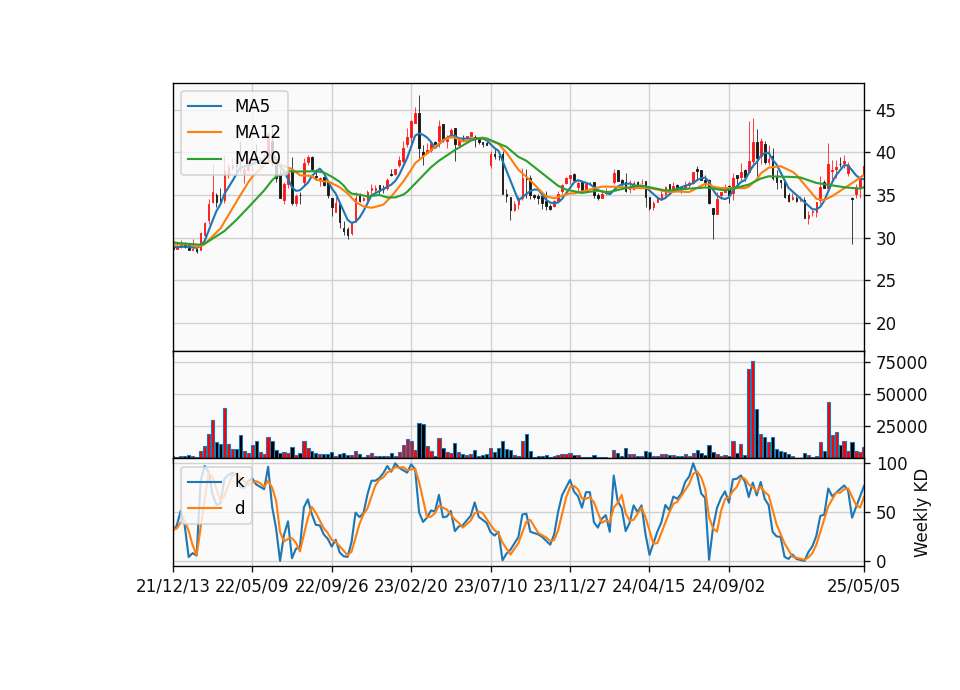The width and height of the screenshot is (960, 690).
Task: Click the blue MA5 line sample in legend
Action: 204,106
